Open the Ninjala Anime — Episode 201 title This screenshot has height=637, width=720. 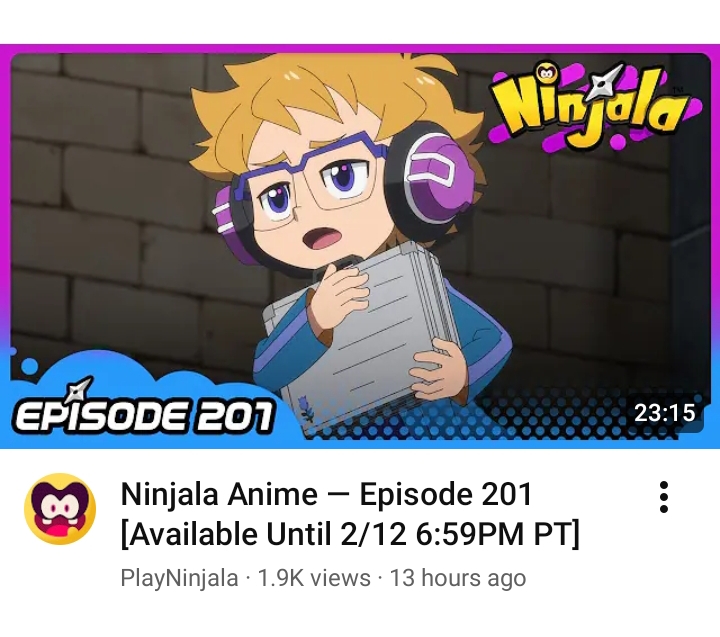click(x=326, y=494)
